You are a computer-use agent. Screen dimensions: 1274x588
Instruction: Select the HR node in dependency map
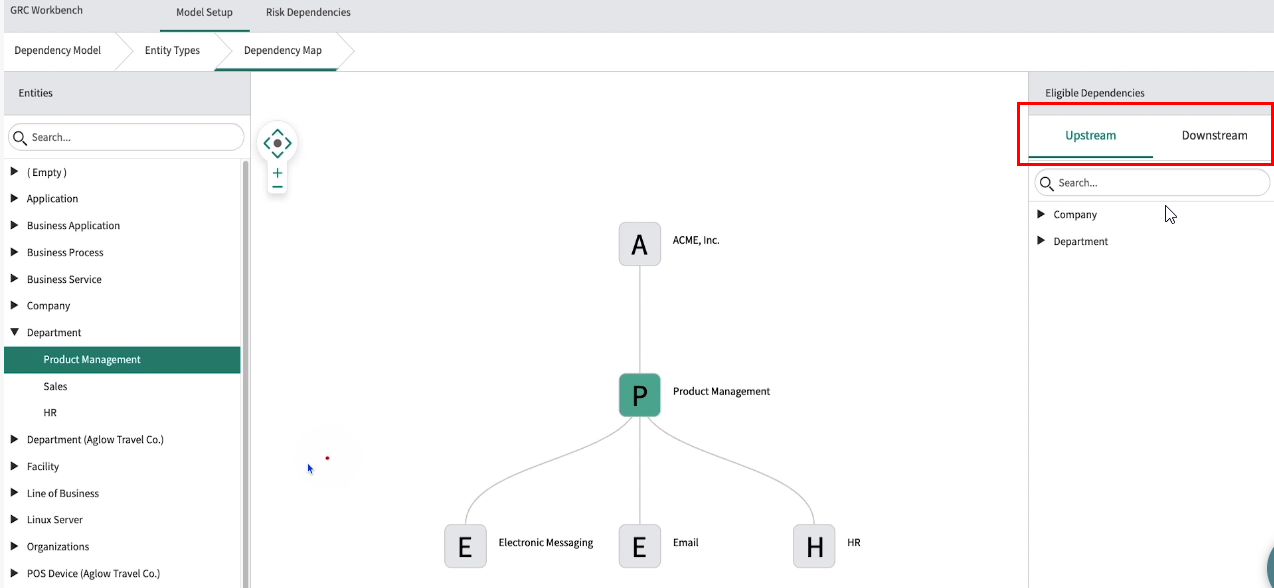(x=814, y=546)
